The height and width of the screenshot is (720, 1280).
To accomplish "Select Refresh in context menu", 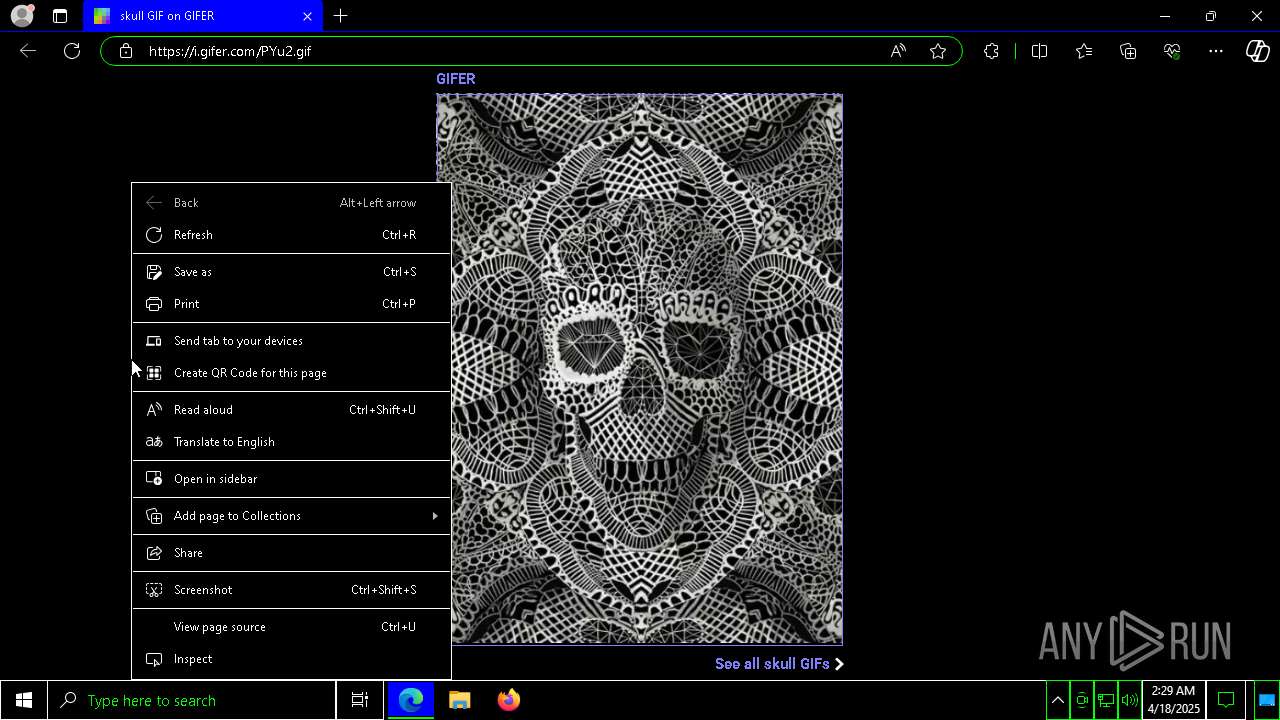I will click(291, 235).
